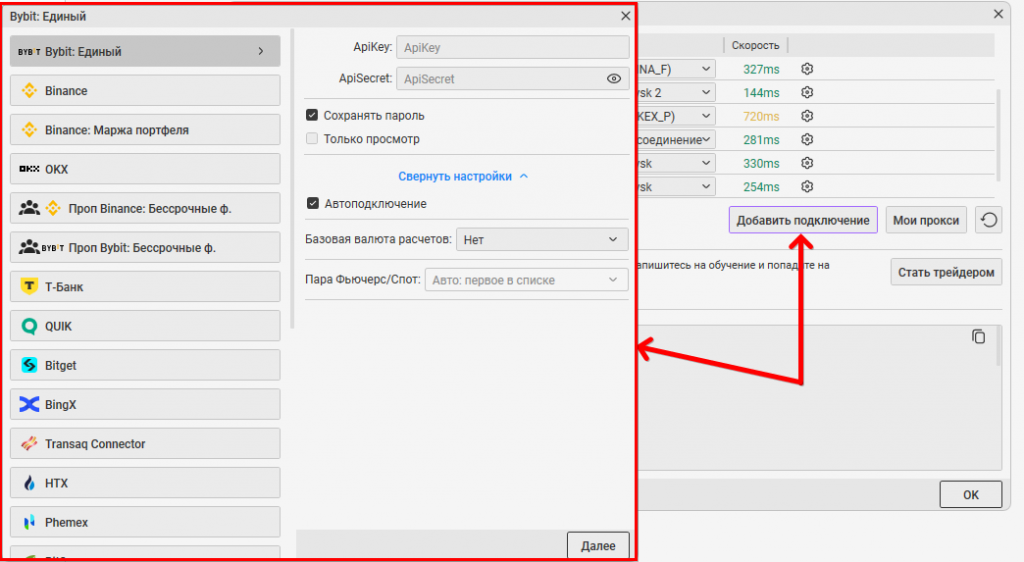Open settings gear for the 254ms connection
1024x562 pixels.
[807, 186]
